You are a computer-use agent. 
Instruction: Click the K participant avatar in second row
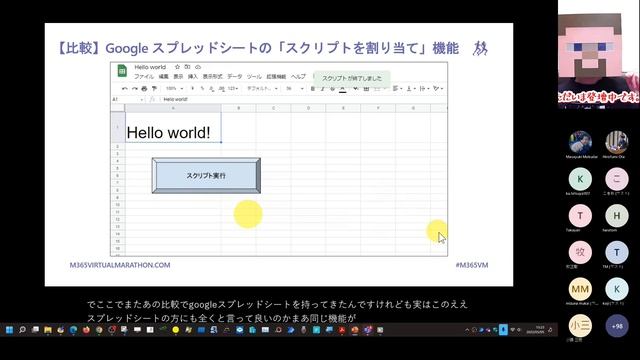point(580,179)
